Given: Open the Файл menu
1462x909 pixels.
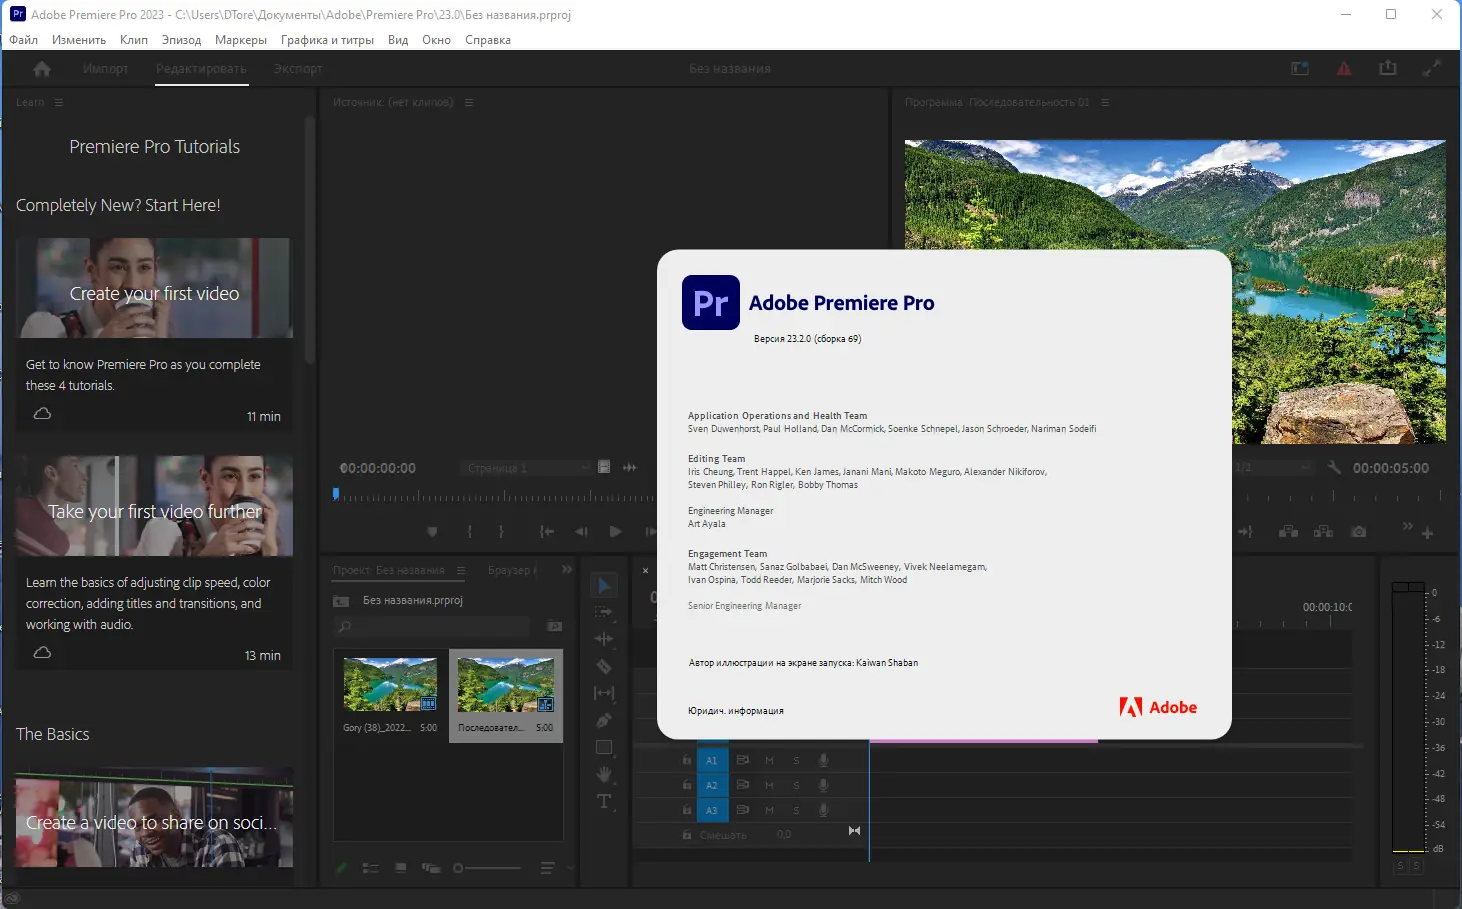Looking at the screenshot, I should tap(22, 40).
